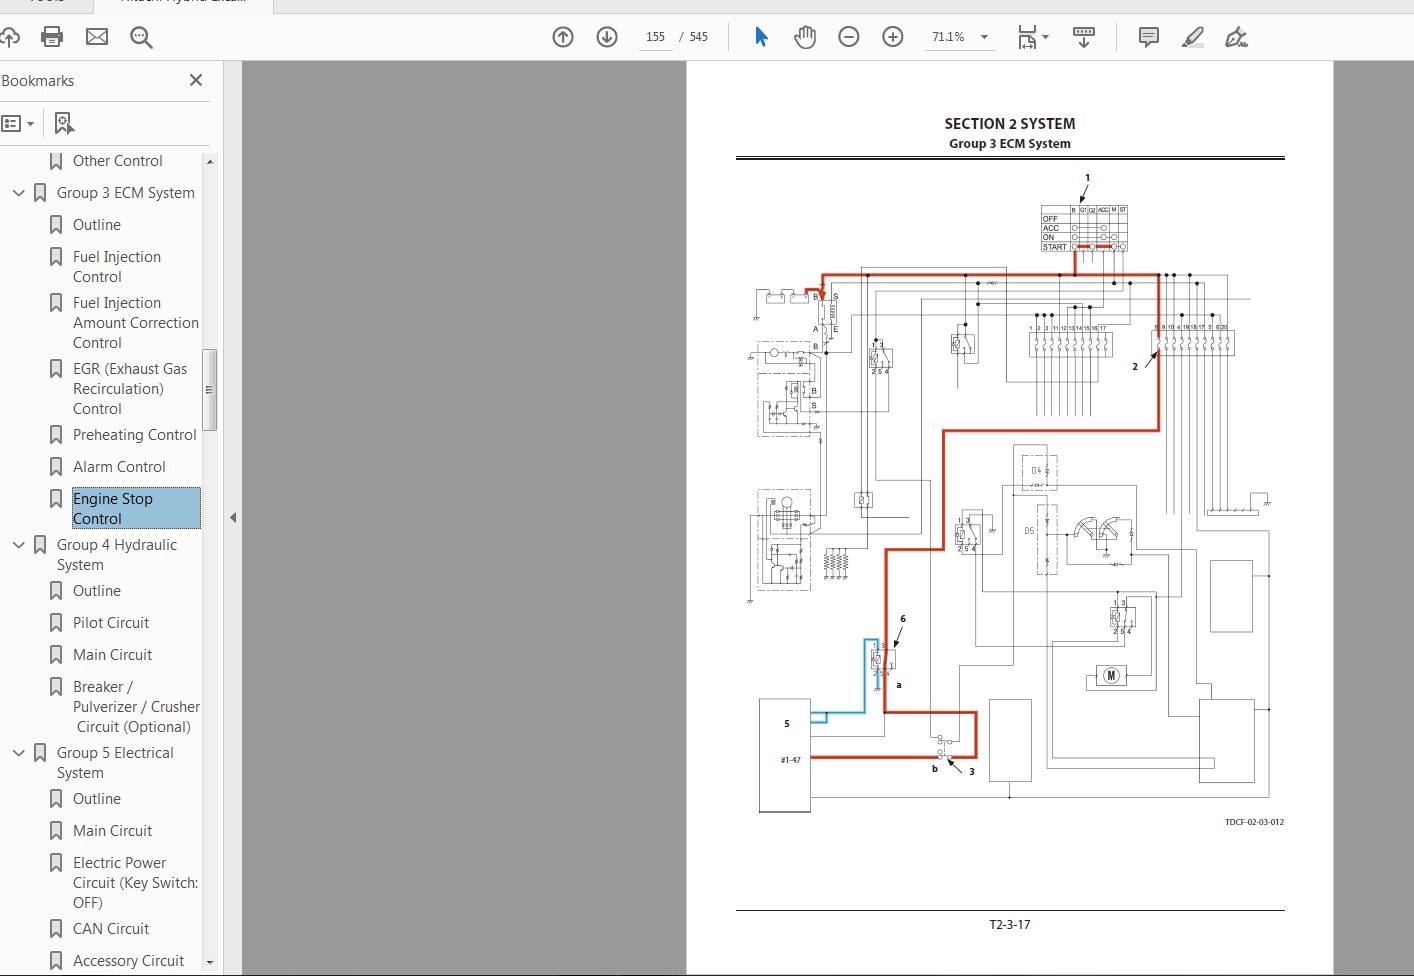This screenshot has width=1414, height=976.
Task: Open the zoom percentage dropdown
Action: (x=984, y=37)
